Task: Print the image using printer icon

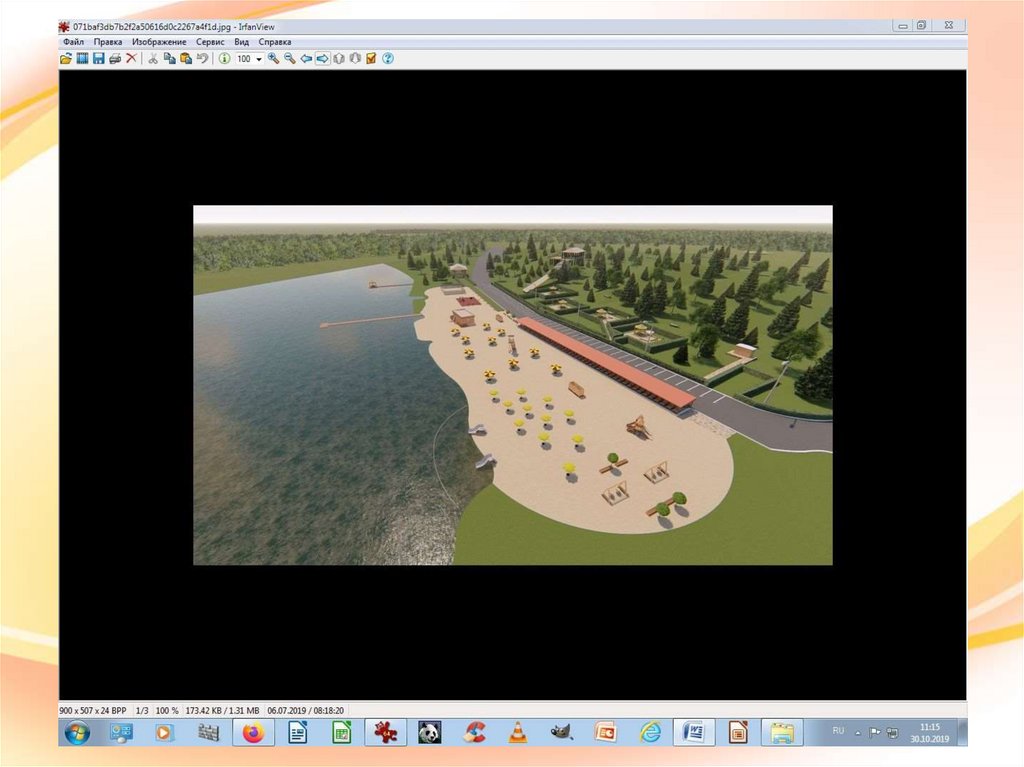Action: 115,59
